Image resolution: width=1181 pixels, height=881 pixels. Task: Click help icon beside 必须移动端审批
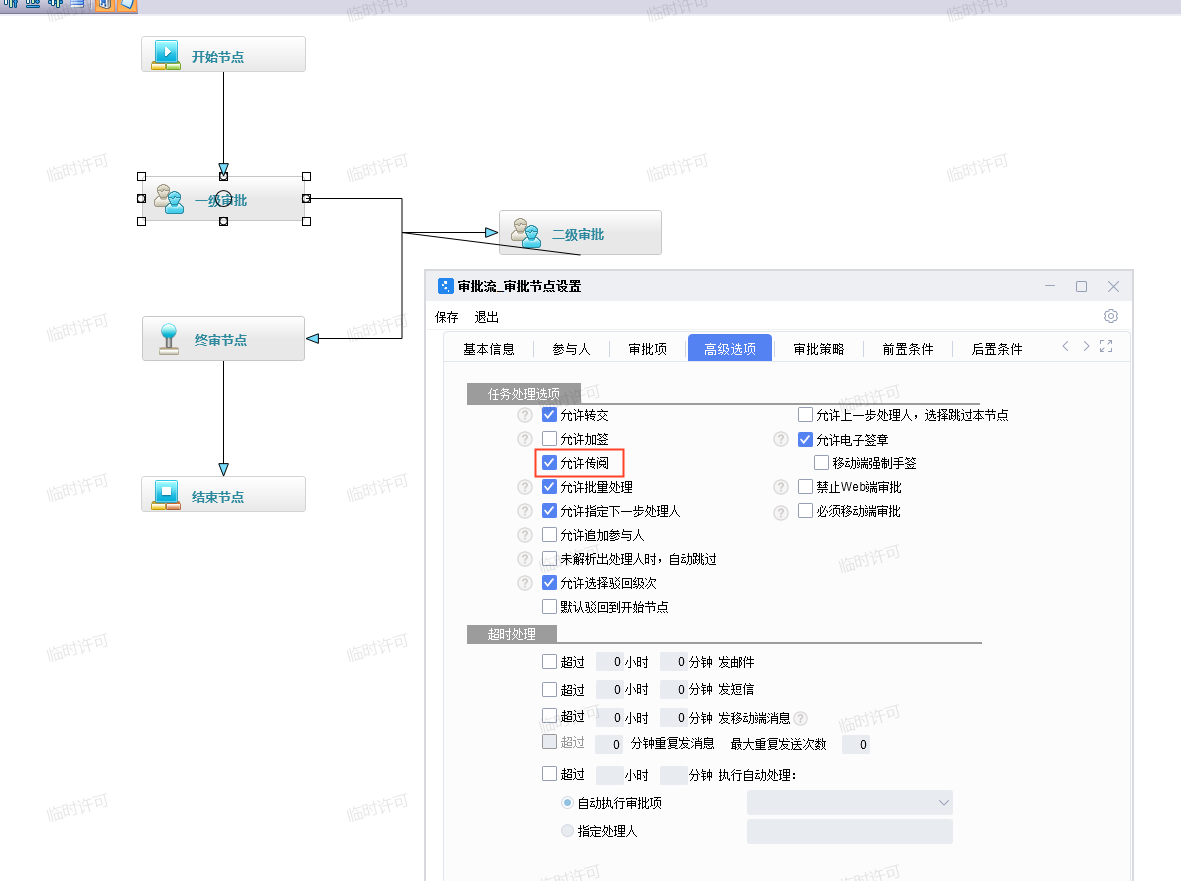[x=781, y=512]
